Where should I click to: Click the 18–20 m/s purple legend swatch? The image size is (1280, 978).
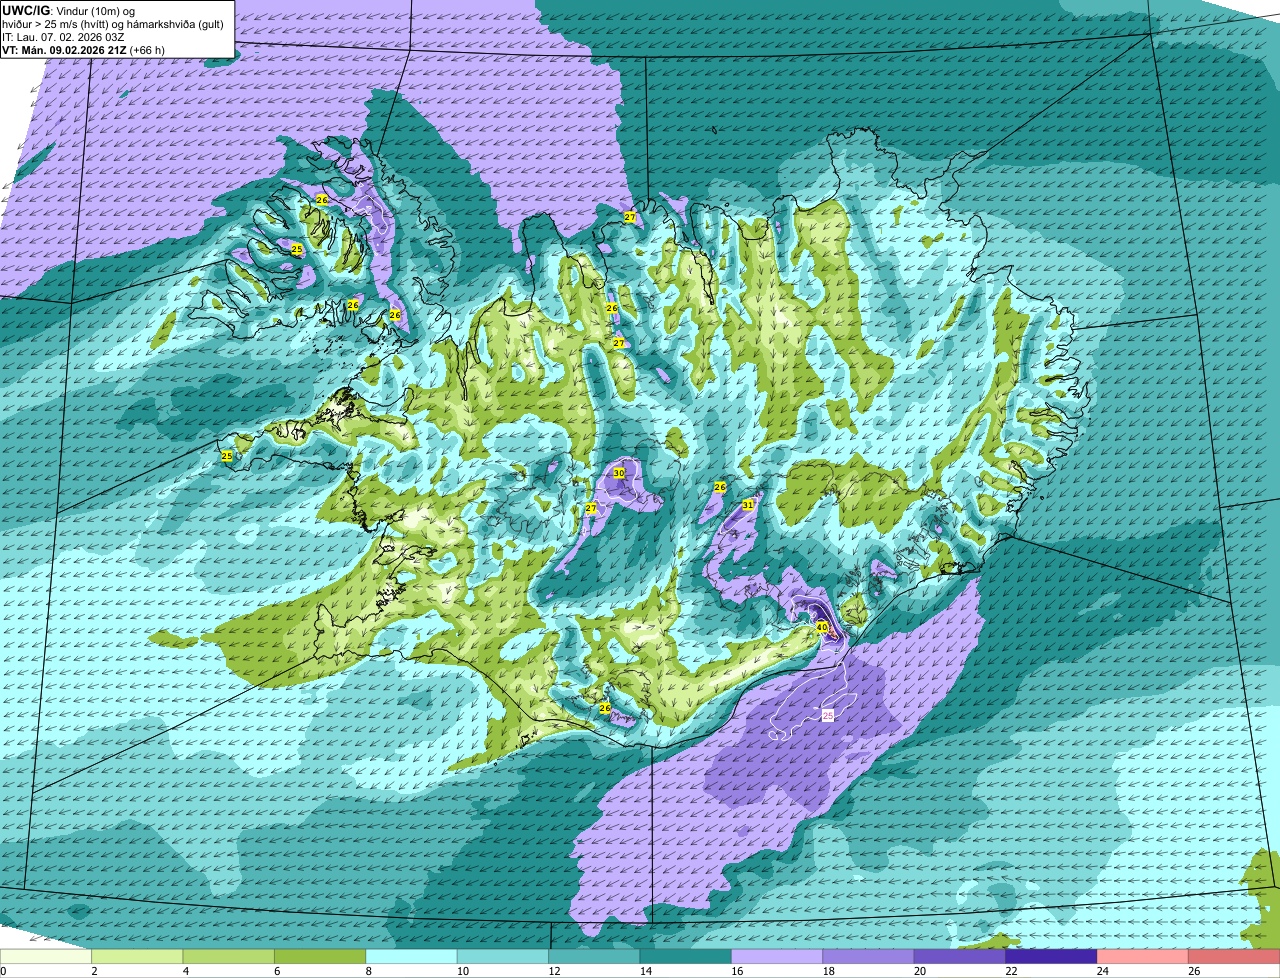869,957
